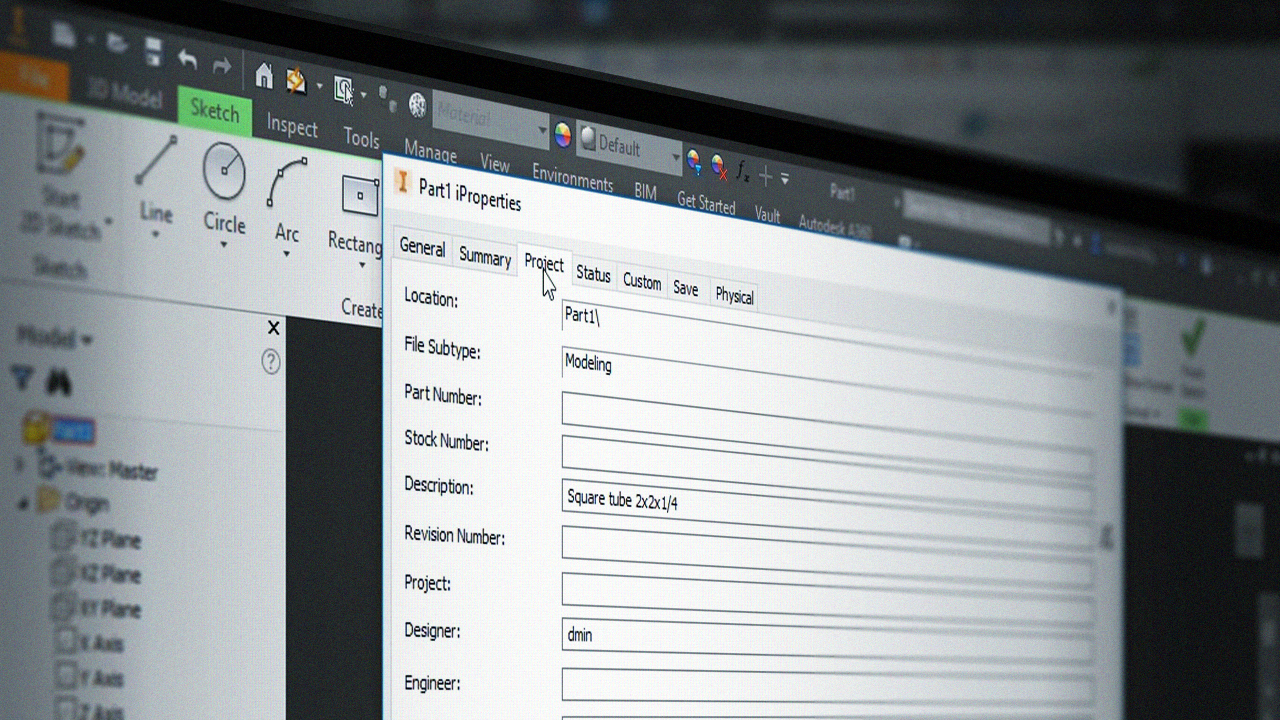Open the Status tab in iProperties
Screen dimensions: 1280x720
[x=593, y=274]
